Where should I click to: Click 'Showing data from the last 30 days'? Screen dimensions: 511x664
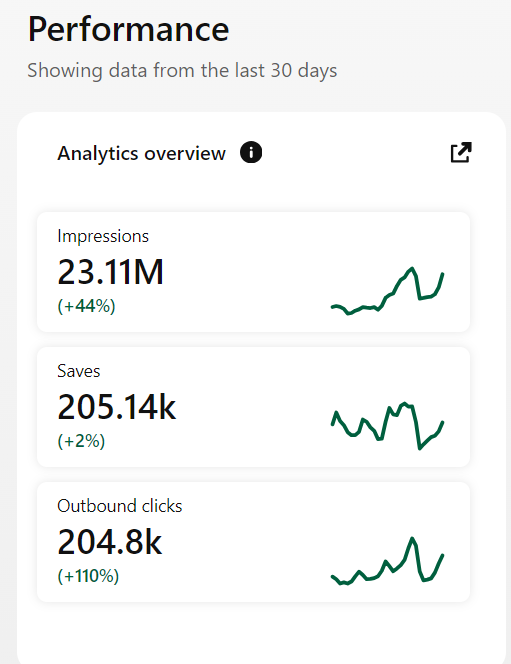click(x=182, y=70)
